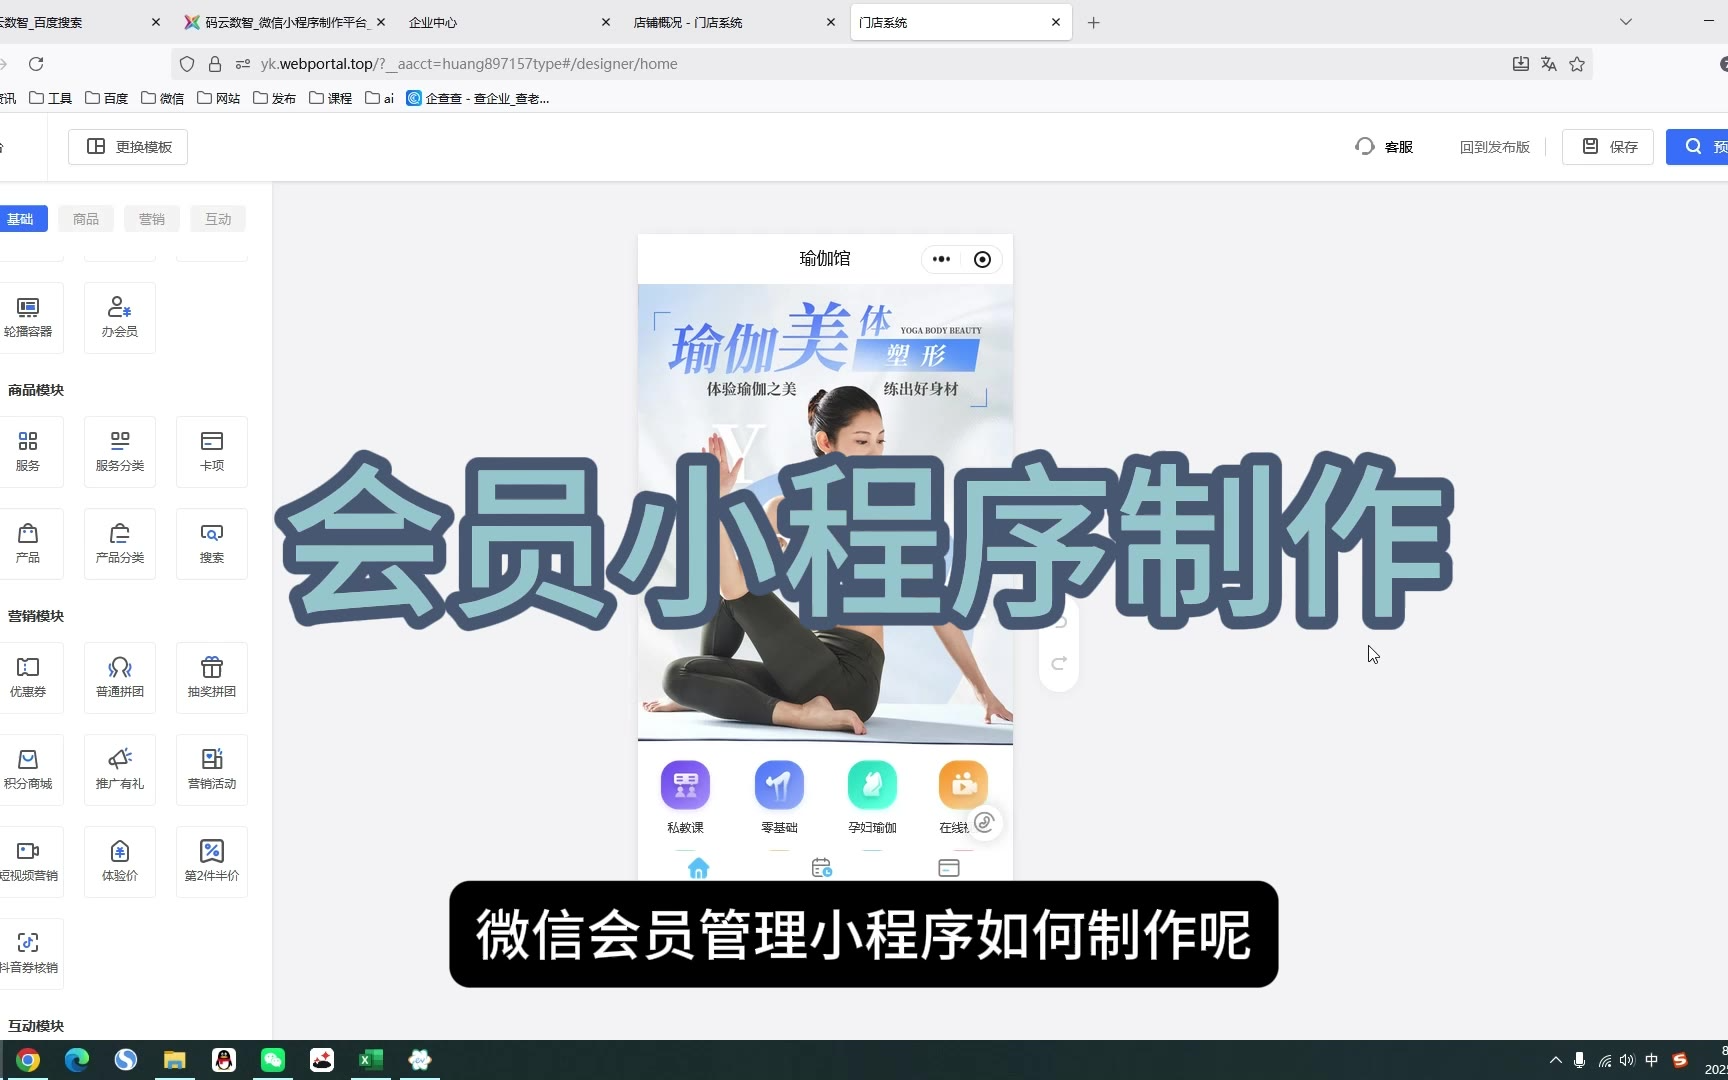
Task: Add the 搜索 search module
Action: (212, 543)
